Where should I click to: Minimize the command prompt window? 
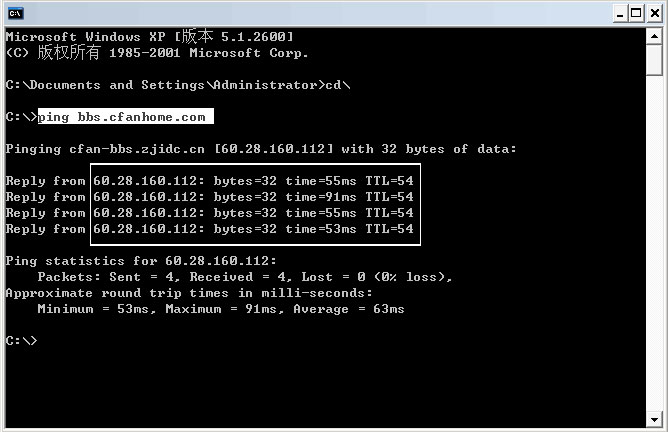(x=620, y=13)
